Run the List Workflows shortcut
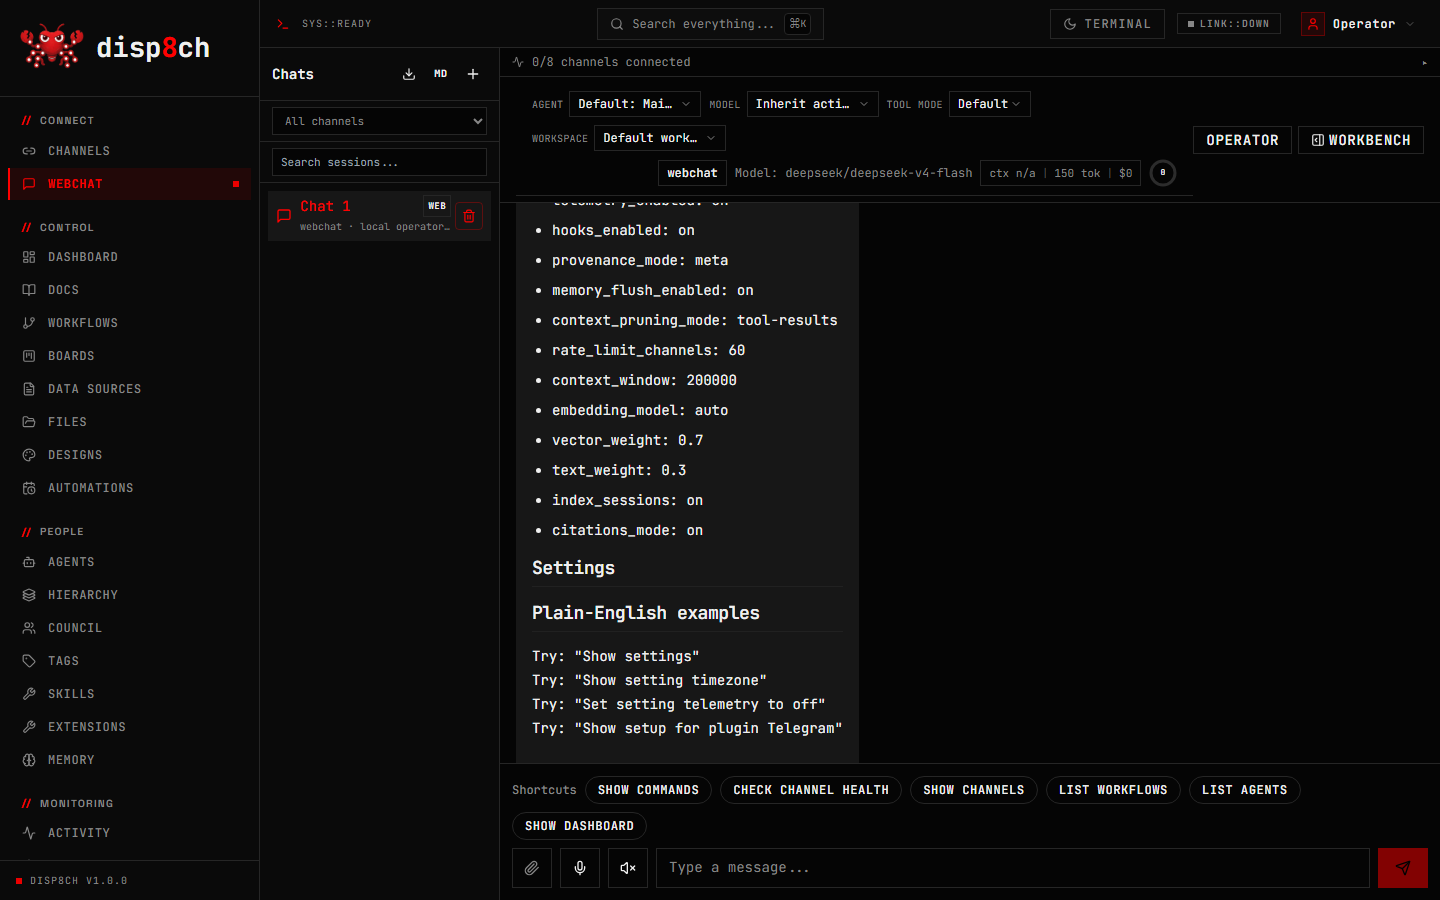The height and width of the screenshot is (900, 1440). [x=1113, y=790]
